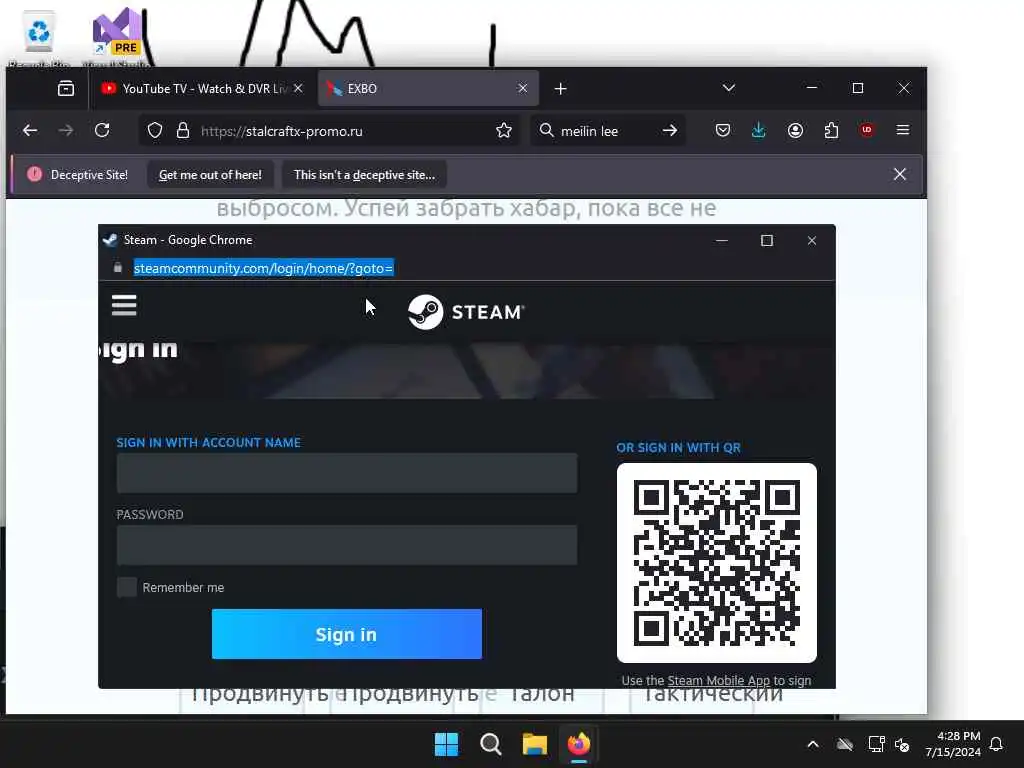Click the fake popup lock icon
The width and height of the screenshot is (1024, 768).
(118, 268)
